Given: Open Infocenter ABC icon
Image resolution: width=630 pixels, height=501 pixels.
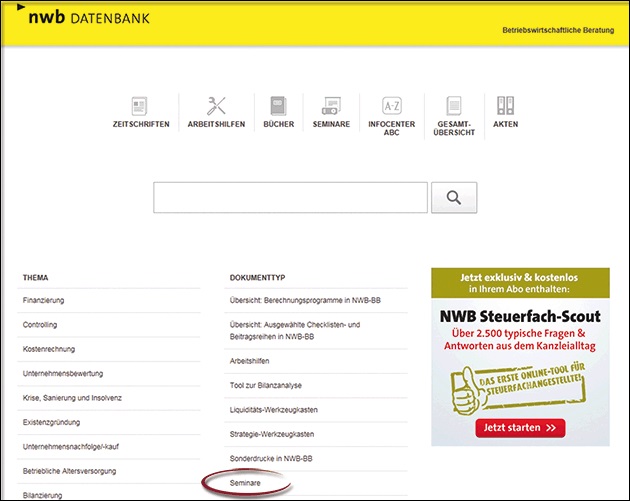Looking at the screenshot, I should pyautogui.click(x=391, y=106).
